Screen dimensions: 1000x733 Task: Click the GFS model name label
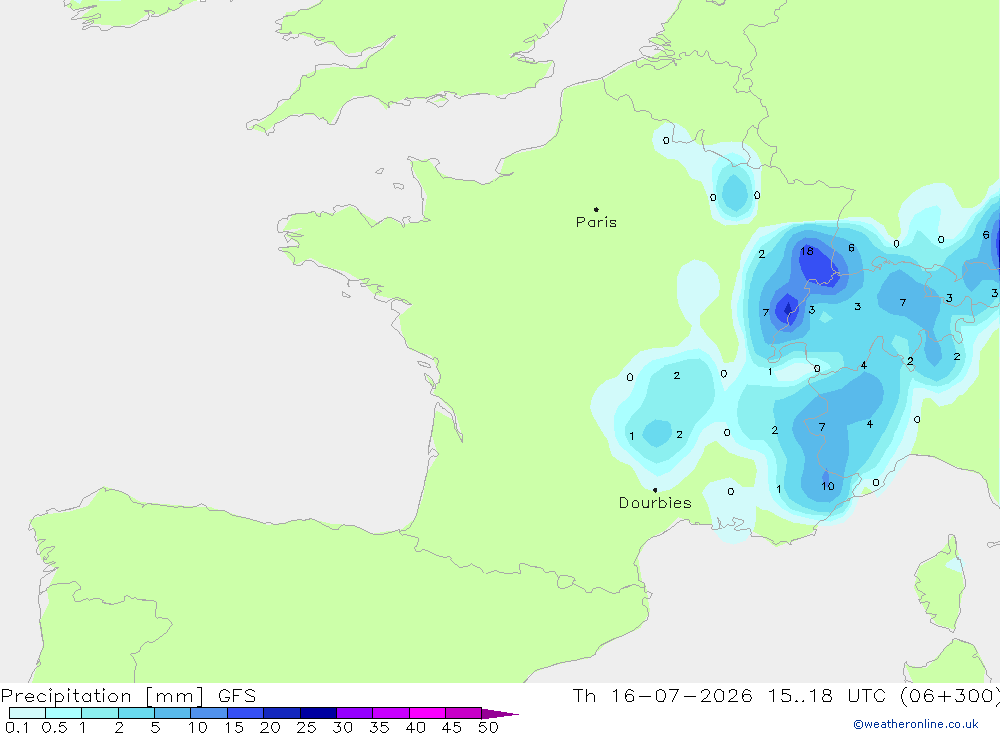(x=237, y=696)
